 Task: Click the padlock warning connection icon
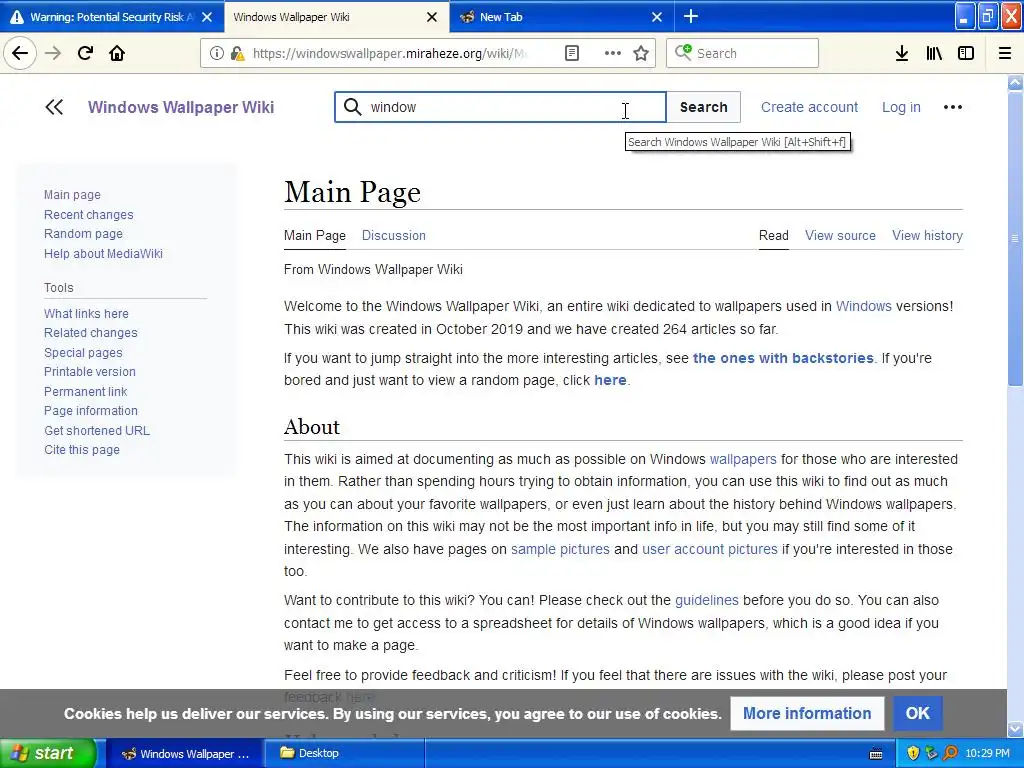[237, 53]
